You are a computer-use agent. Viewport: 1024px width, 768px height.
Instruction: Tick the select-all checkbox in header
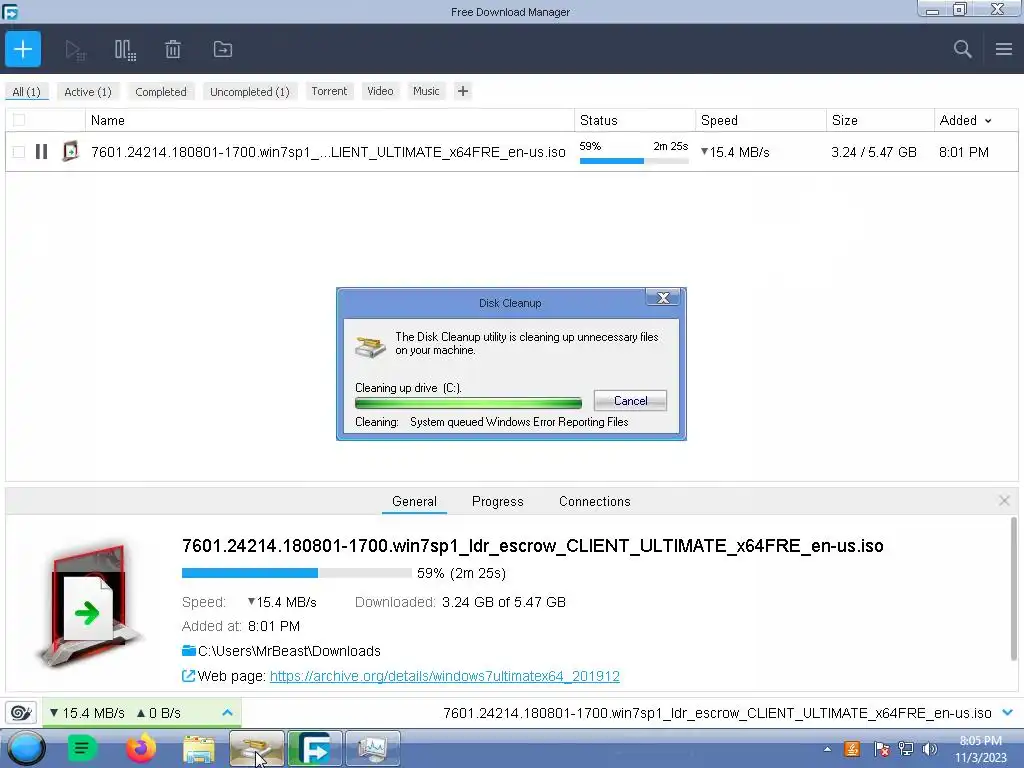coord(19,120)
